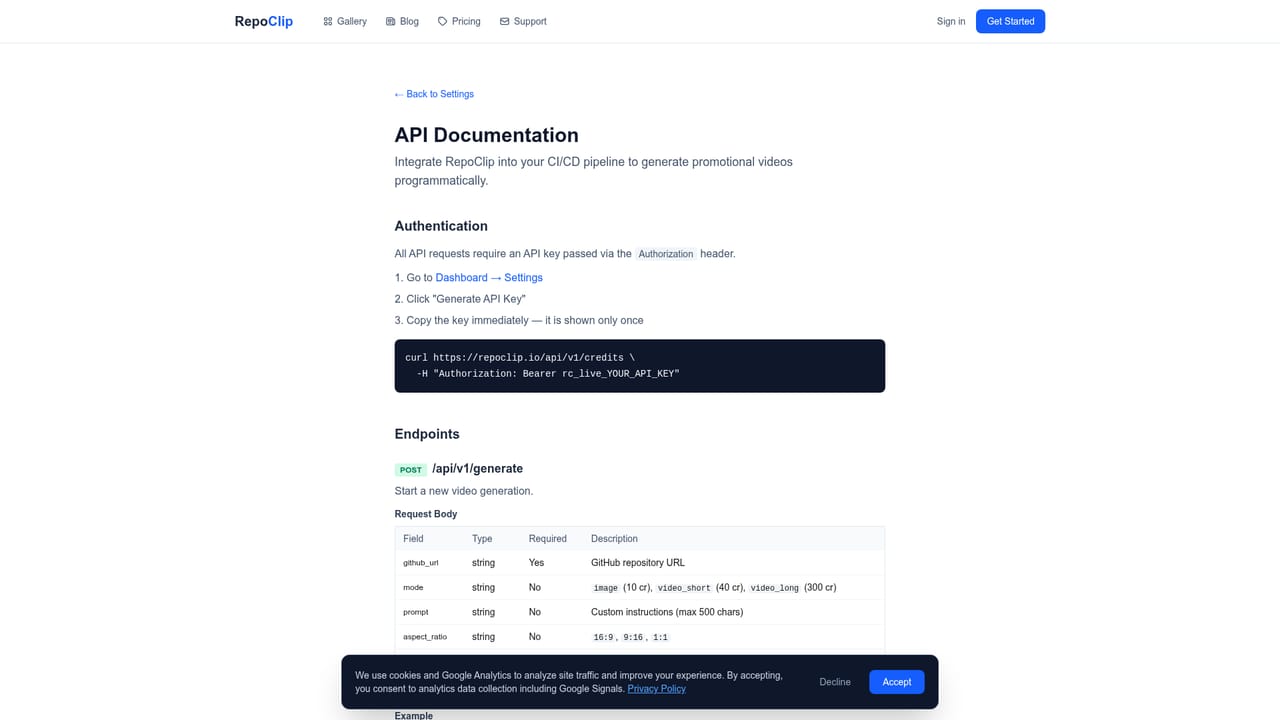Open the Gallery nav item

(345, 21)
